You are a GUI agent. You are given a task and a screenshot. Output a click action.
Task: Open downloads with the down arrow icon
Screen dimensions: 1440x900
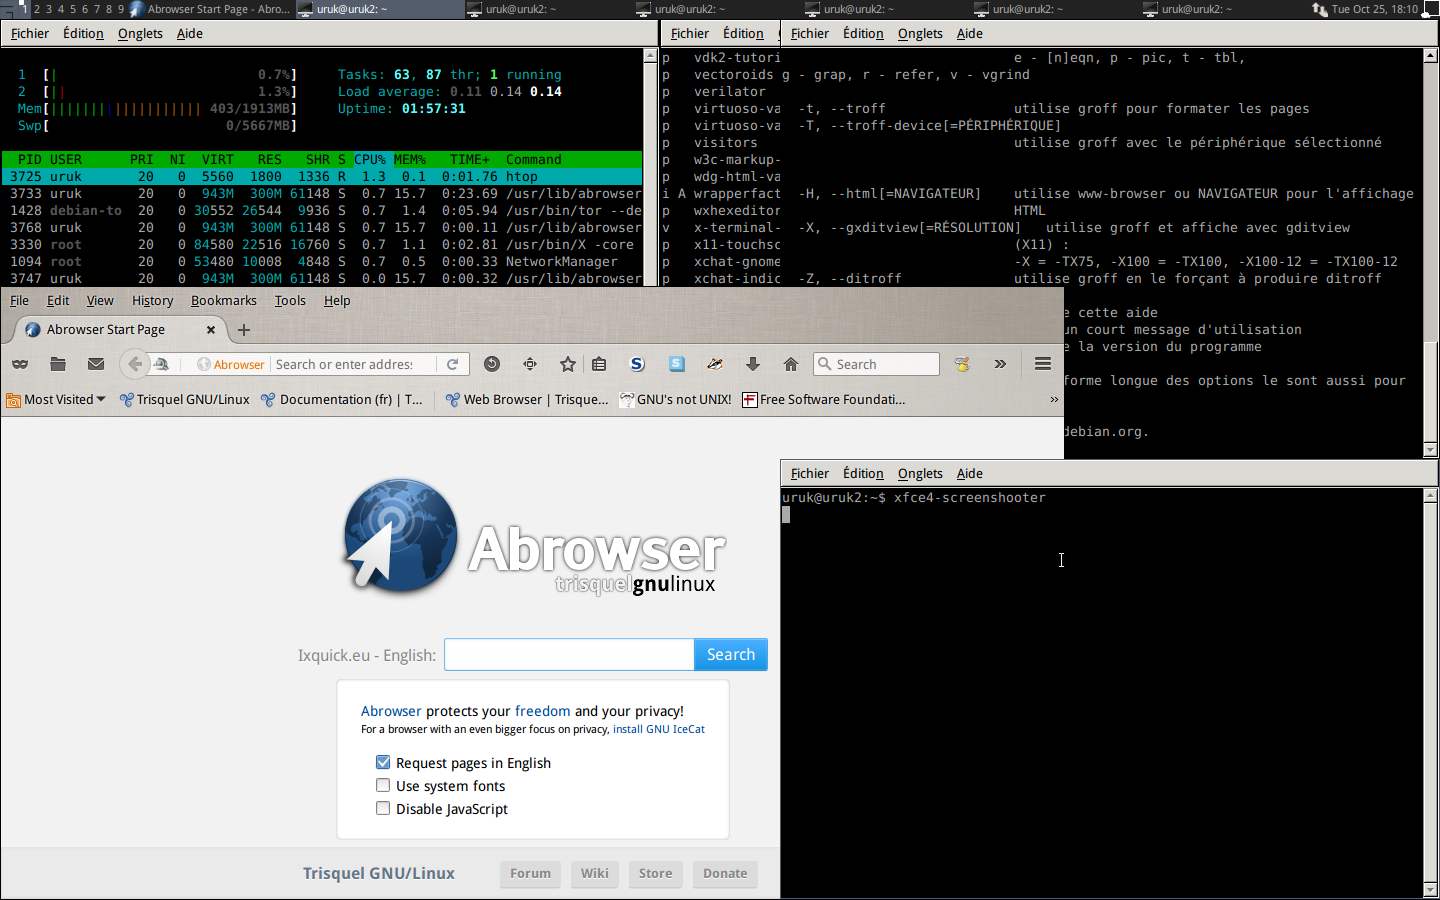(753, 364)
